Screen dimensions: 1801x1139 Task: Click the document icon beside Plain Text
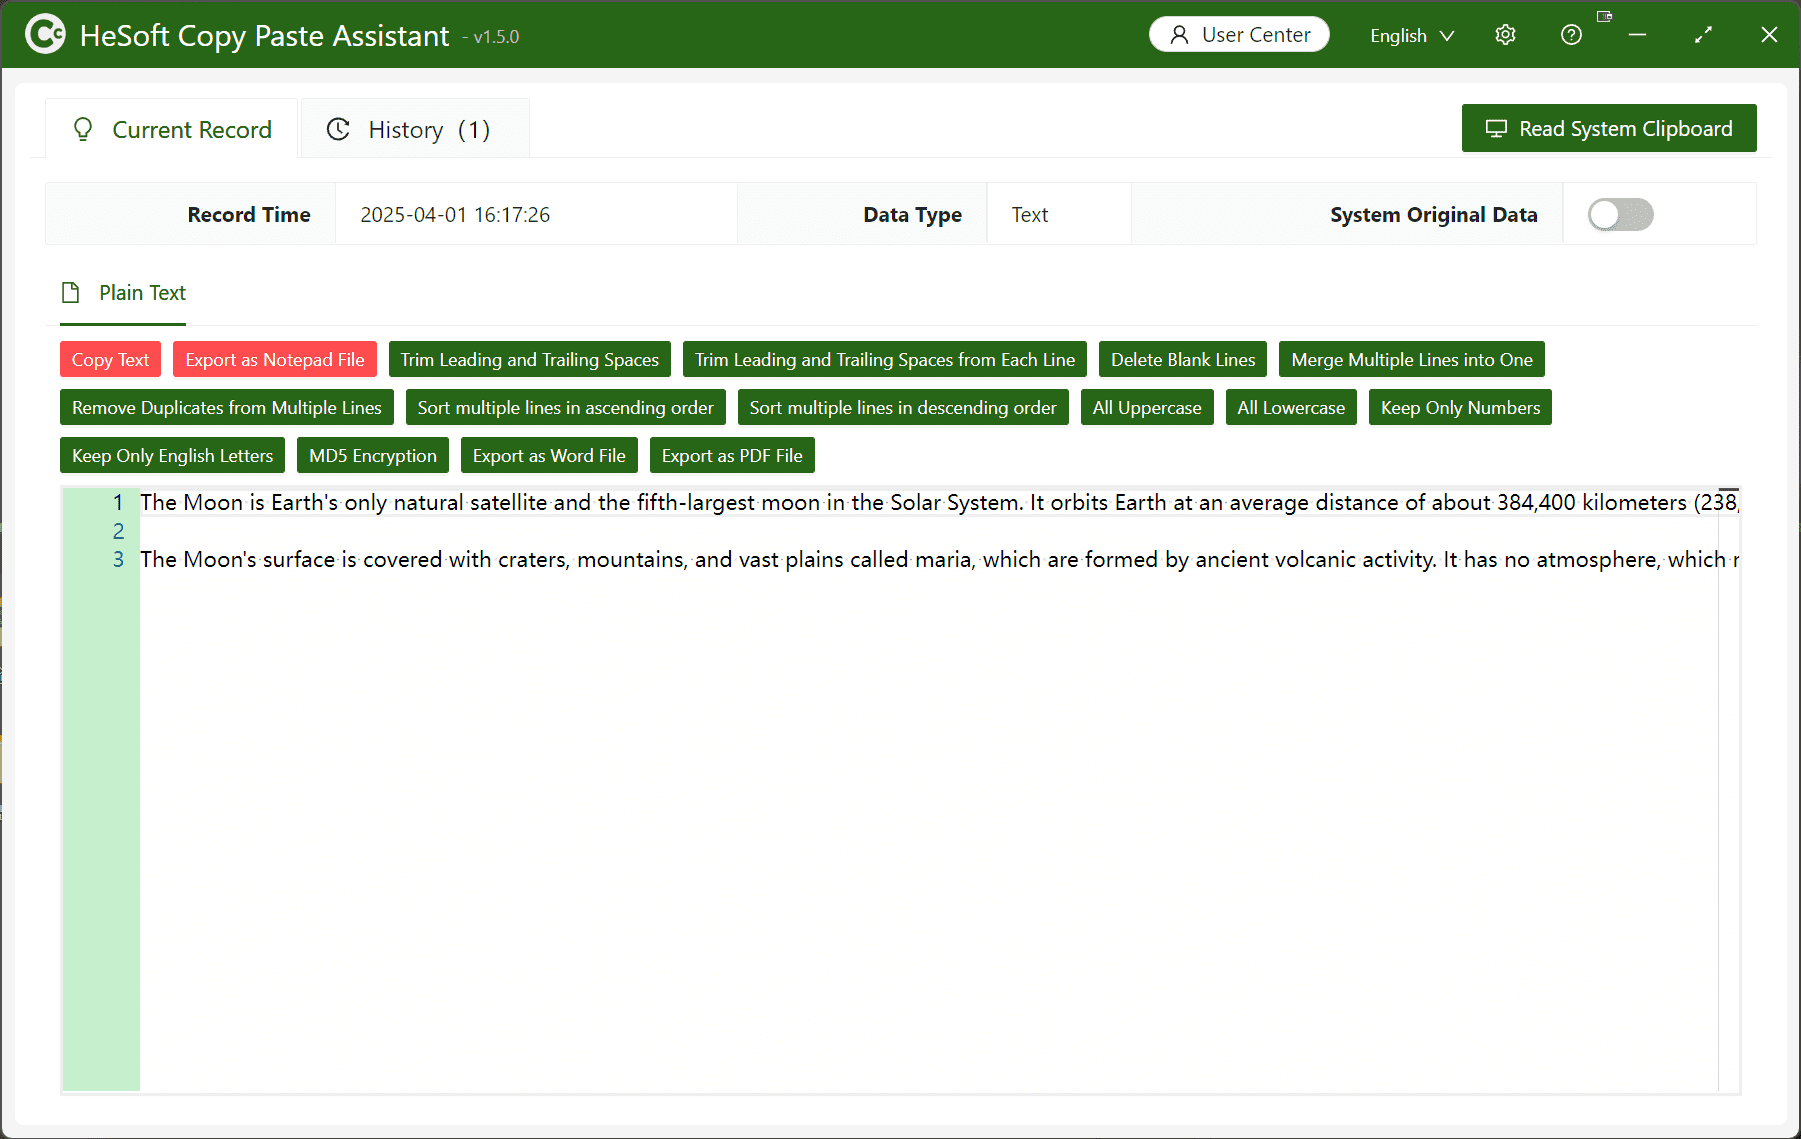click(70, 292)
